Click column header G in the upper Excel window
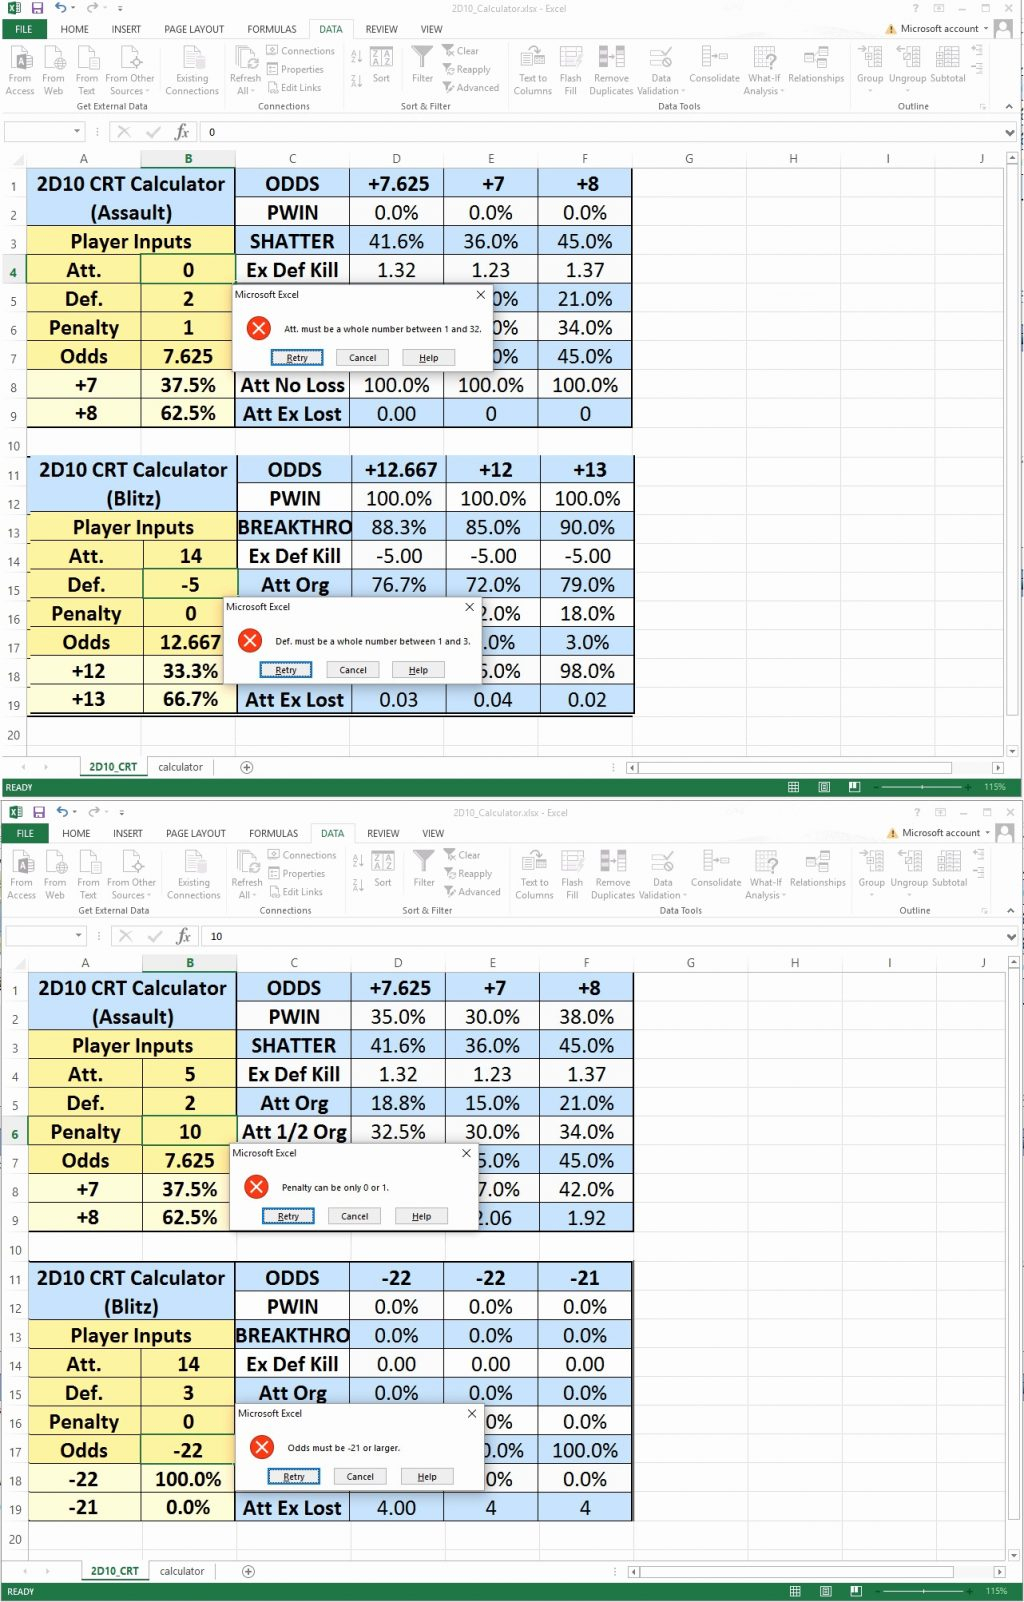Viewport: 1024px width, 1602px height. coord(689,158)
